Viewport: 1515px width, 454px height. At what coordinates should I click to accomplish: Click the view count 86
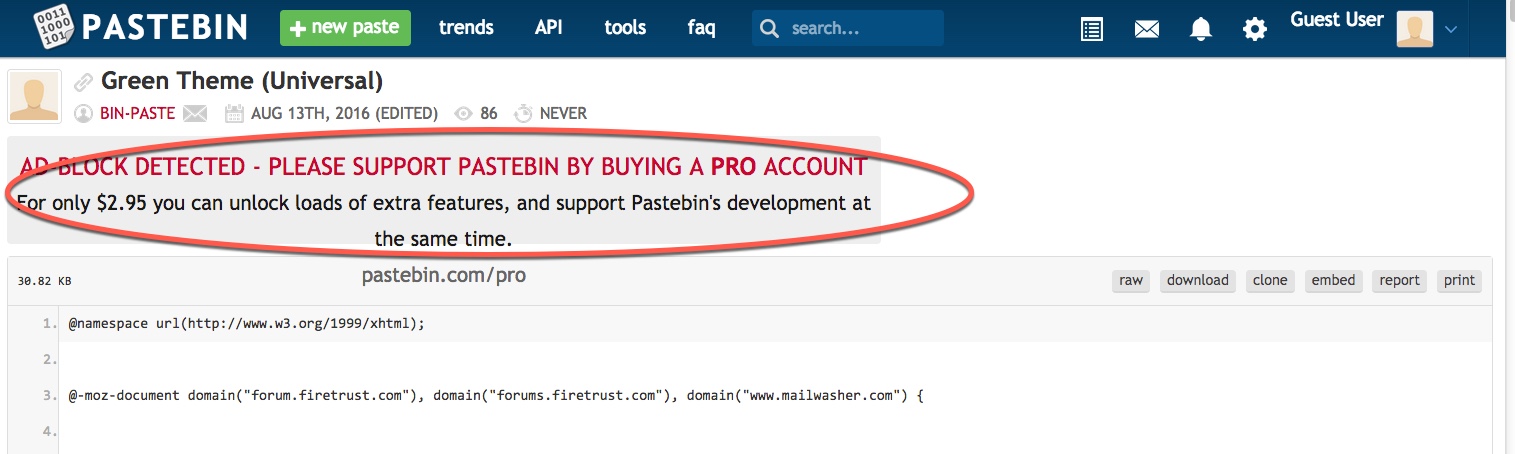(489, 113)
